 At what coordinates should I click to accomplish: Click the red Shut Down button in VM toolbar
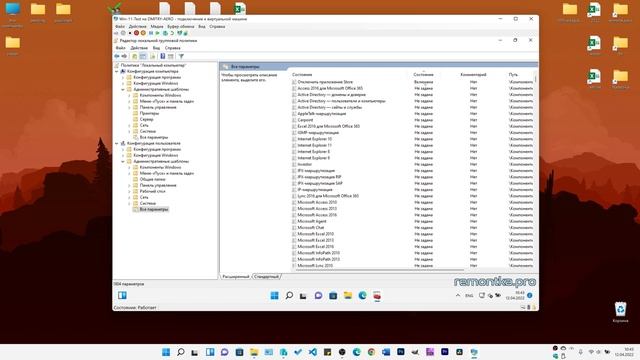pyautogui.click(x=136, y=33)
